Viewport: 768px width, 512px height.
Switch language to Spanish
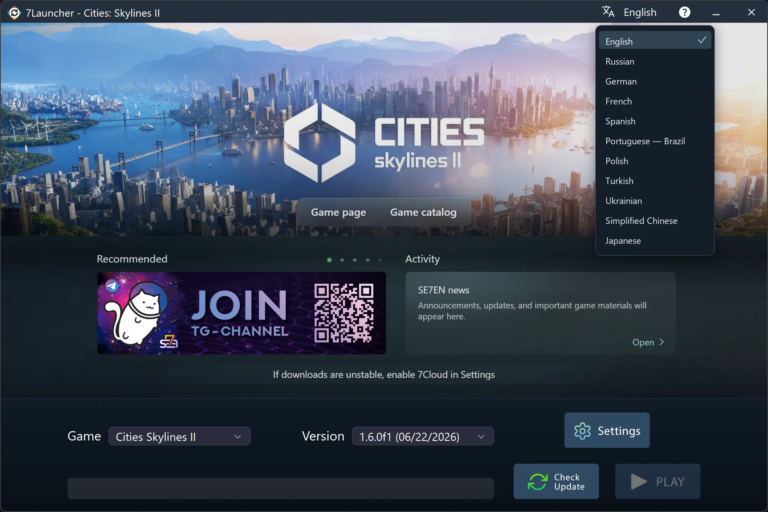(655, 121)
